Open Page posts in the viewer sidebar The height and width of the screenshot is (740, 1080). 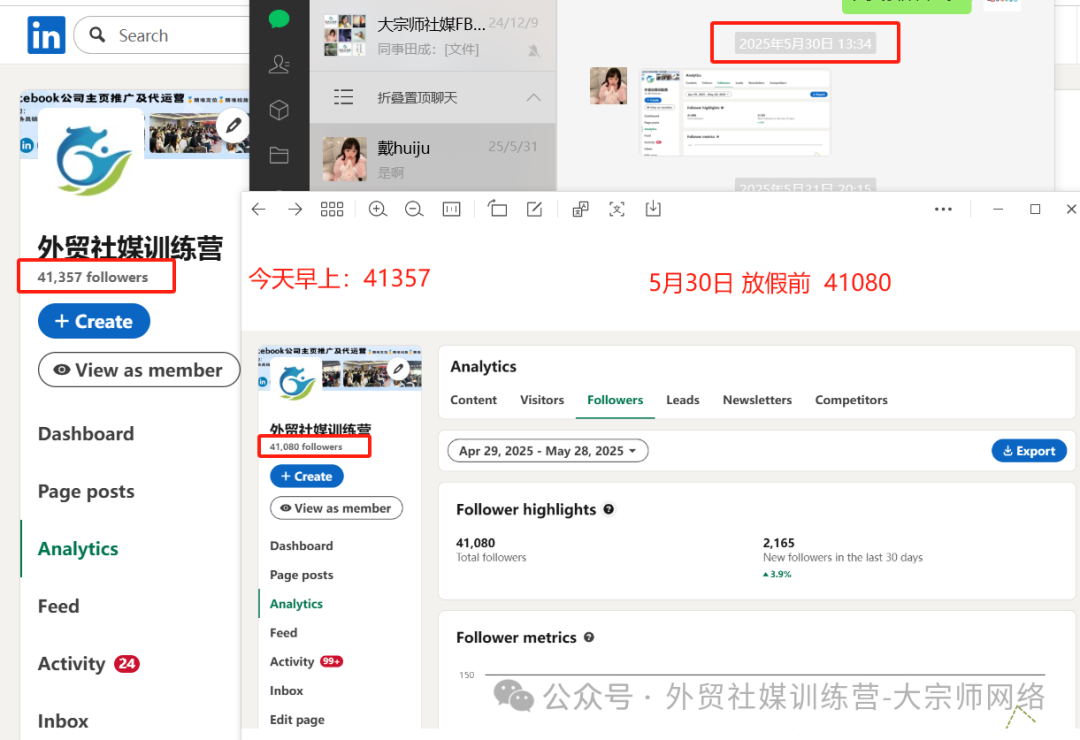point(301,575)
